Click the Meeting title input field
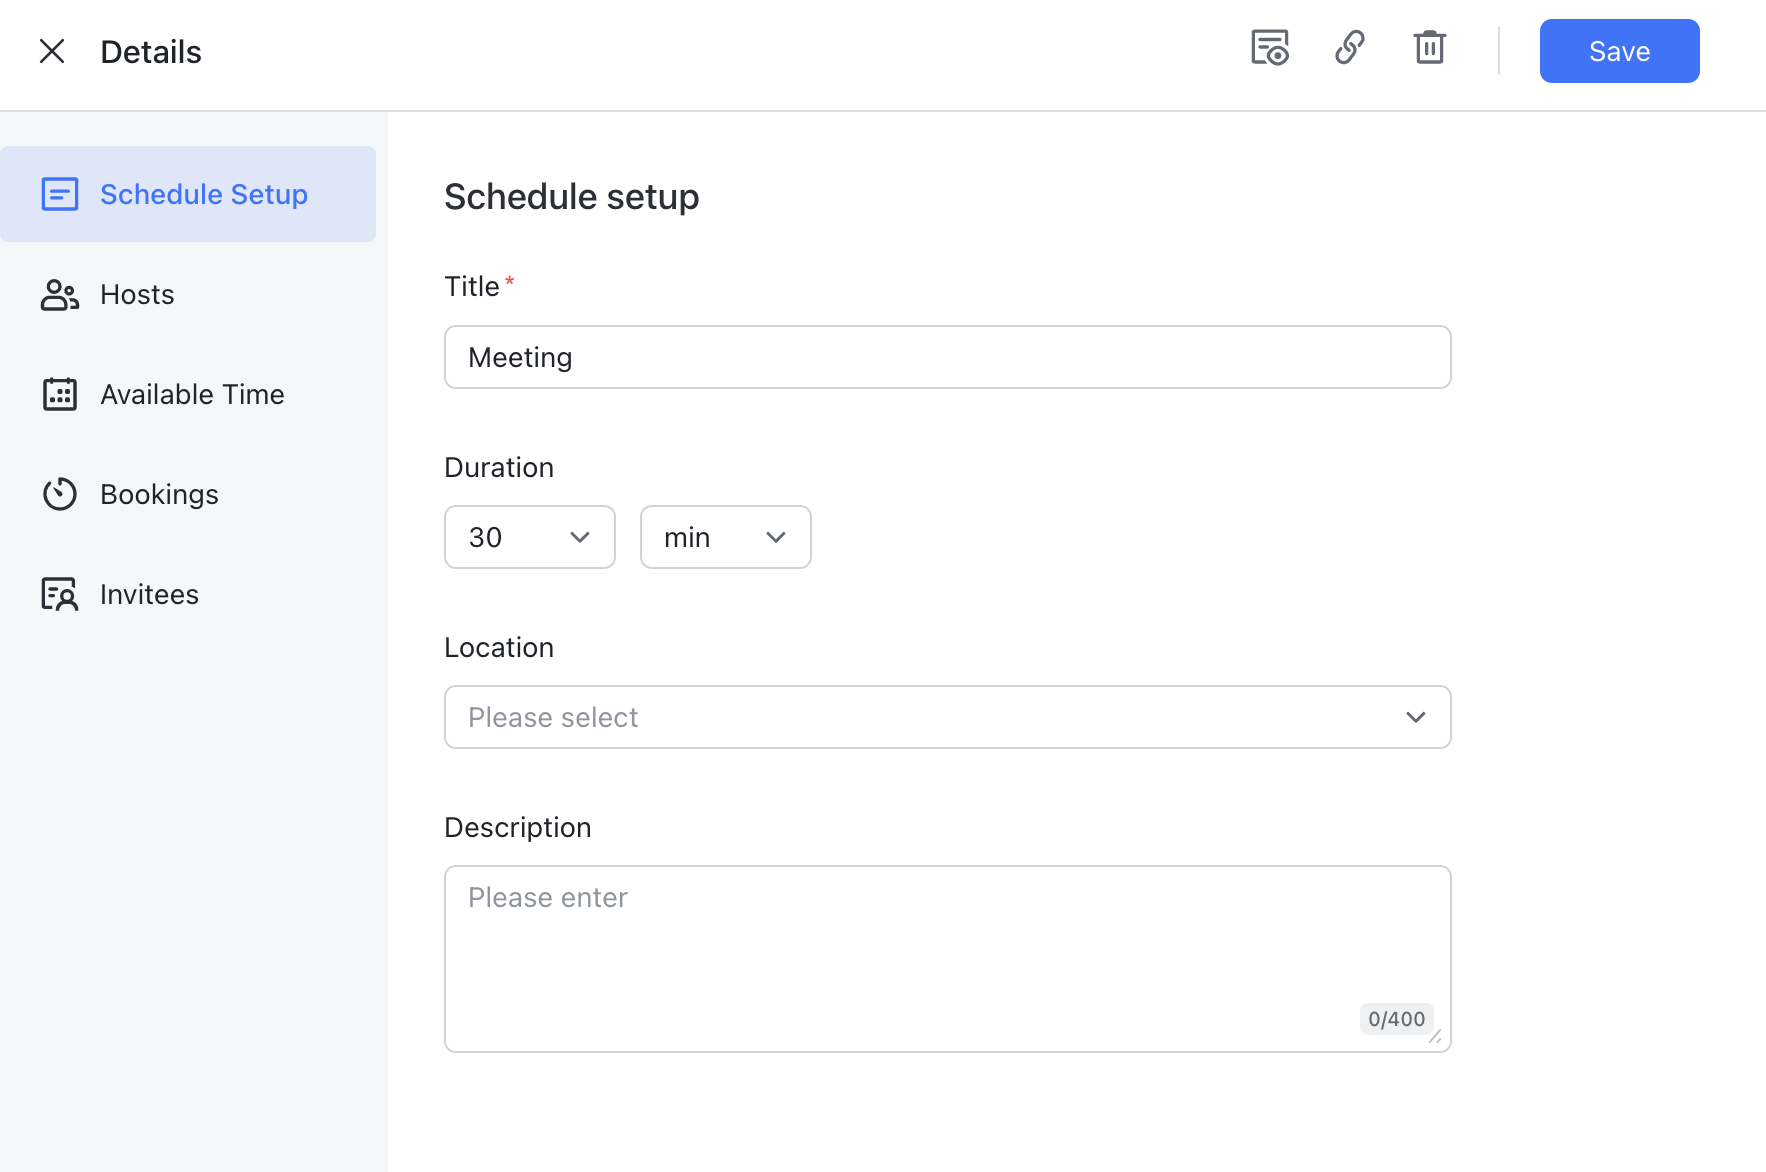1766x1172 pixels. [946, 357]
